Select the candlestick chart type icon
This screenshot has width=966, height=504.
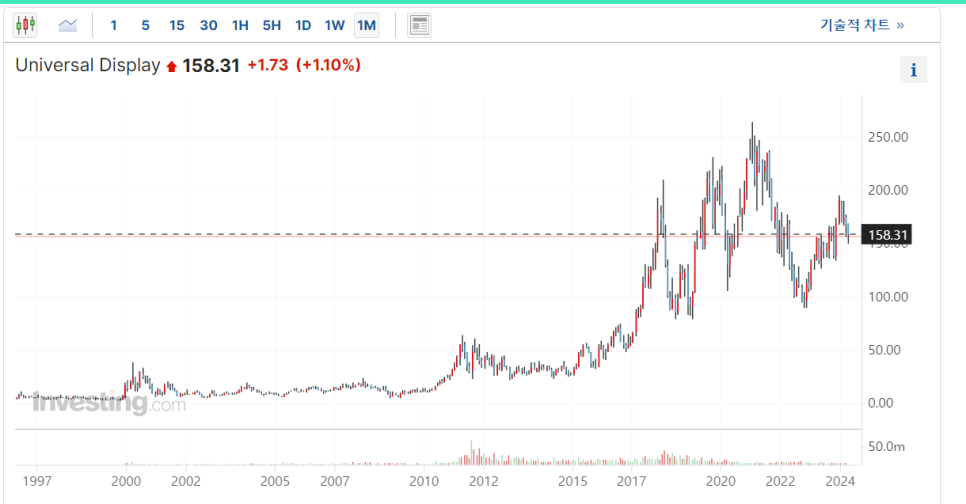coord(25,25)
